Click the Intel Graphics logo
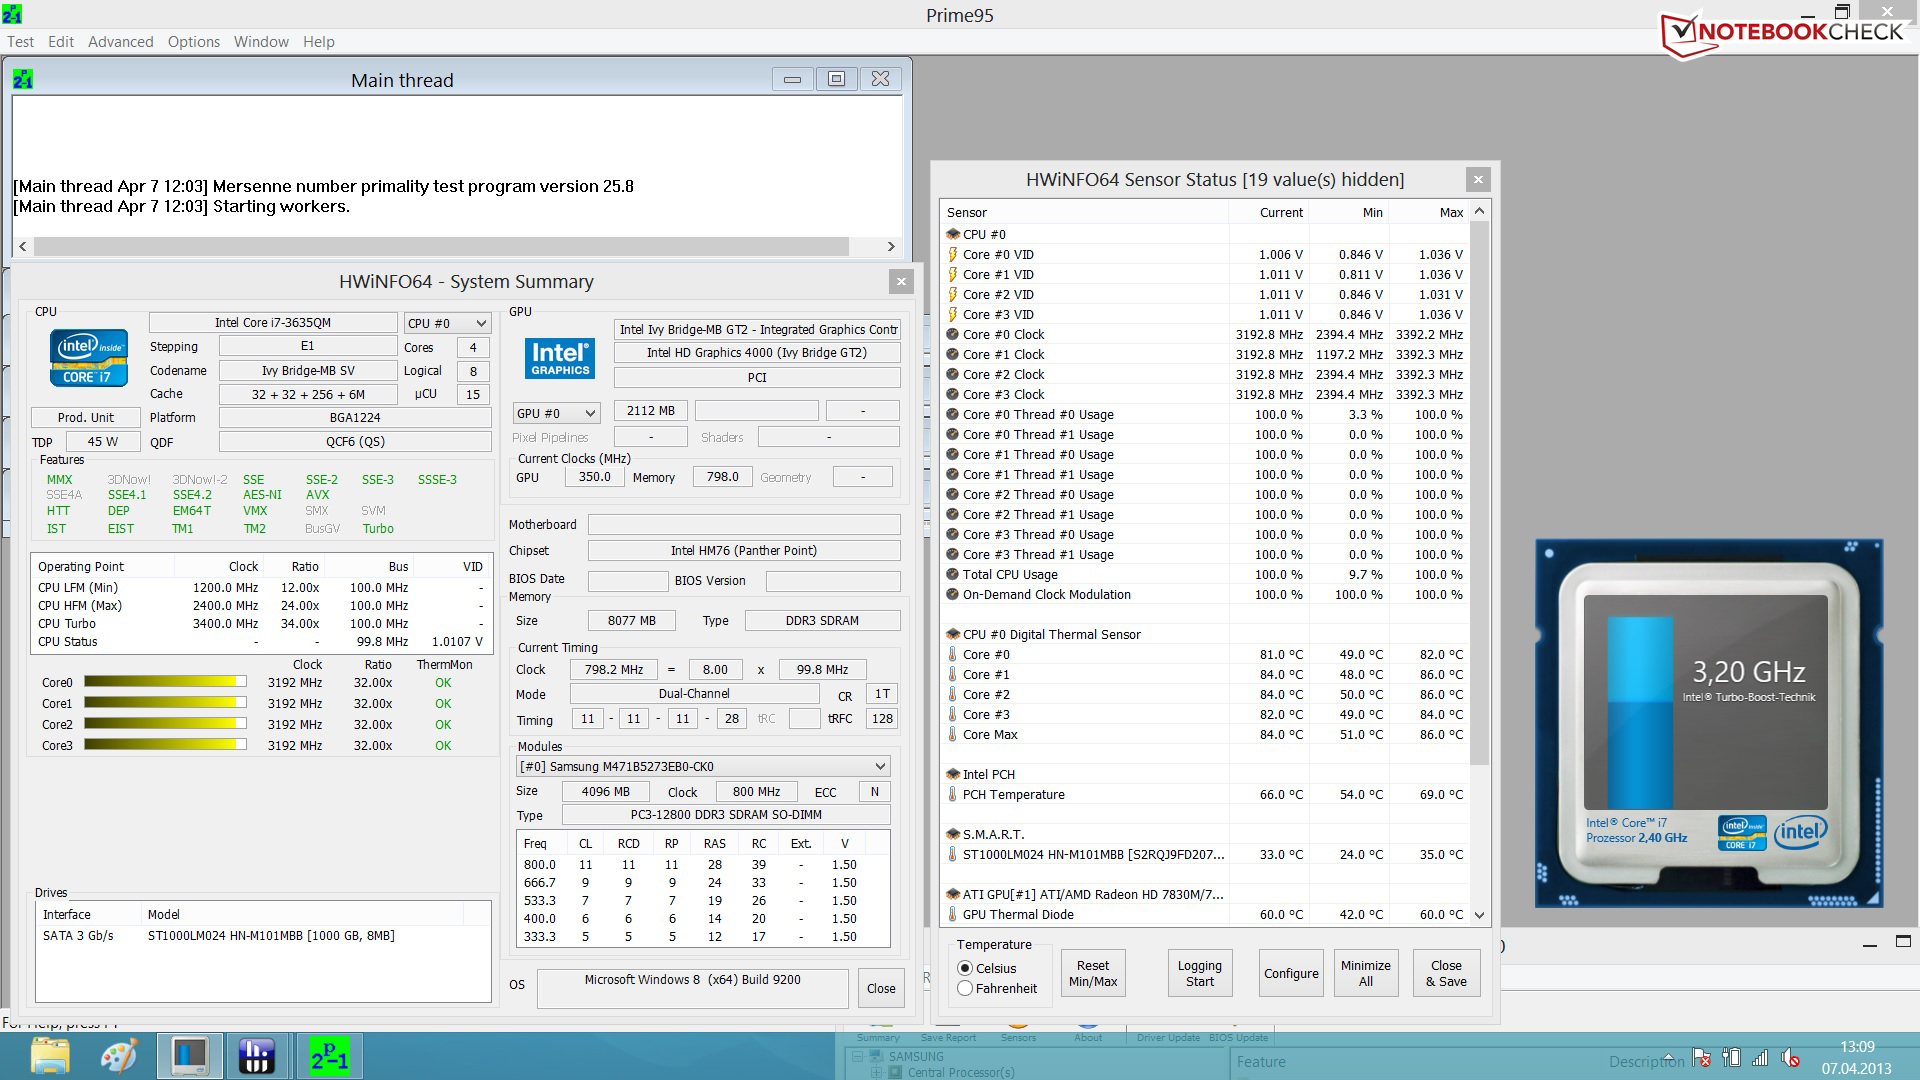 [x=560, y=358]
